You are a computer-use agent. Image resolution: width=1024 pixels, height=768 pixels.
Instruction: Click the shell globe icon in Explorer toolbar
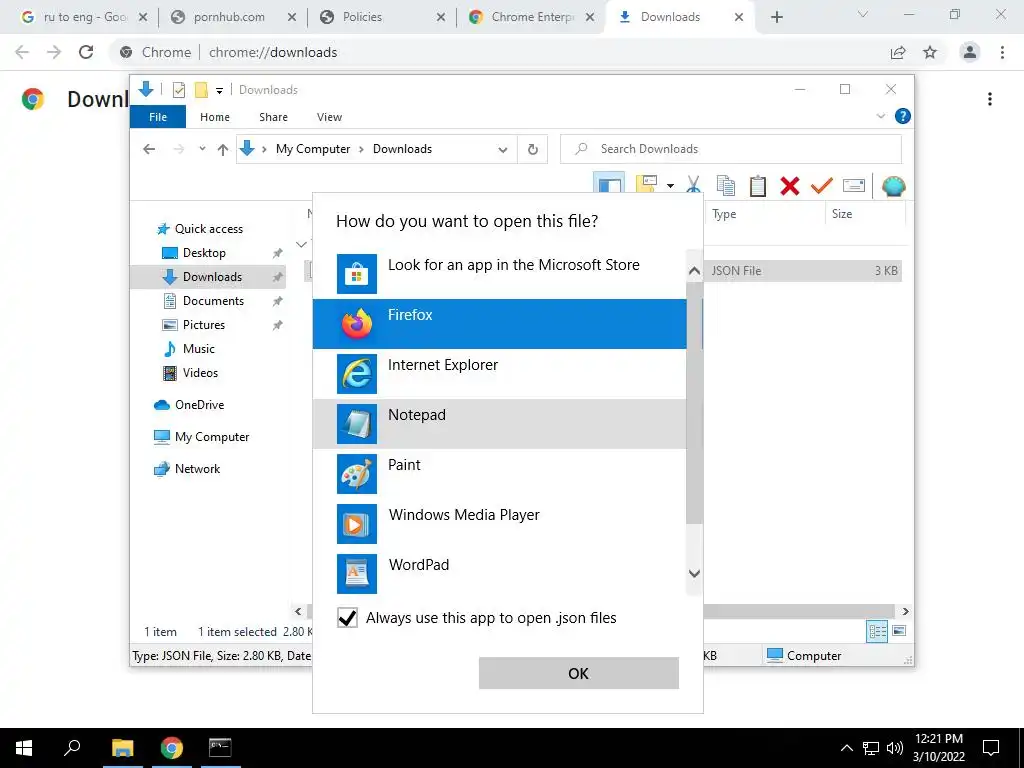[893, 186]
